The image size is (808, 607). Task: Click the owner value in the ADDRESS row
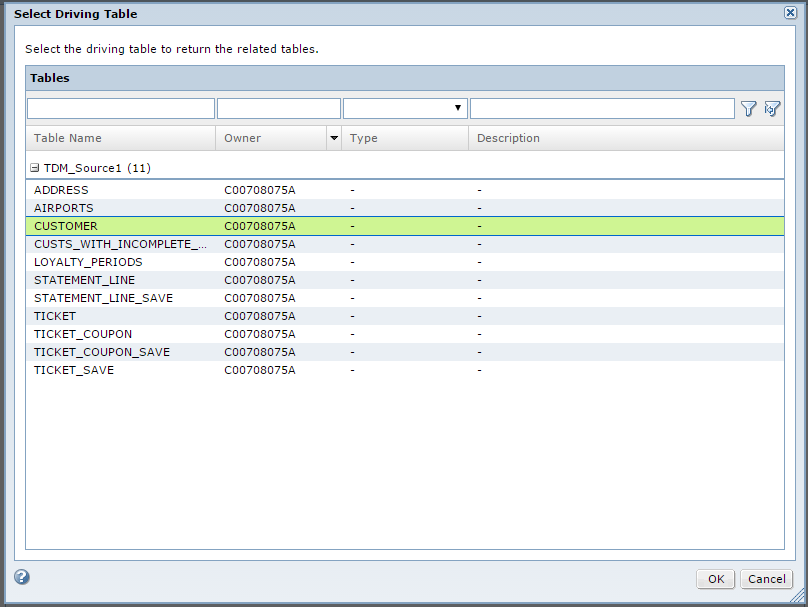pos(260,190)
